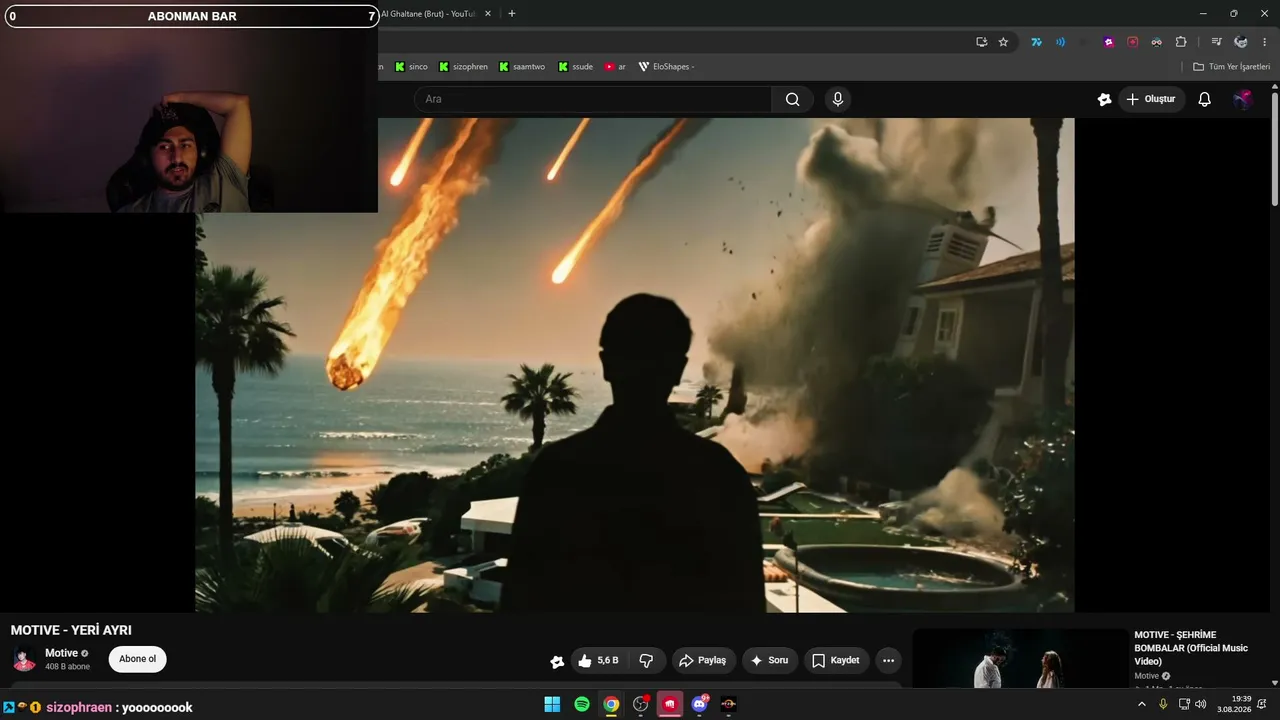1280x720 pixels.
Task: Open the media controls music-note icon
Action: [1216, 42]
